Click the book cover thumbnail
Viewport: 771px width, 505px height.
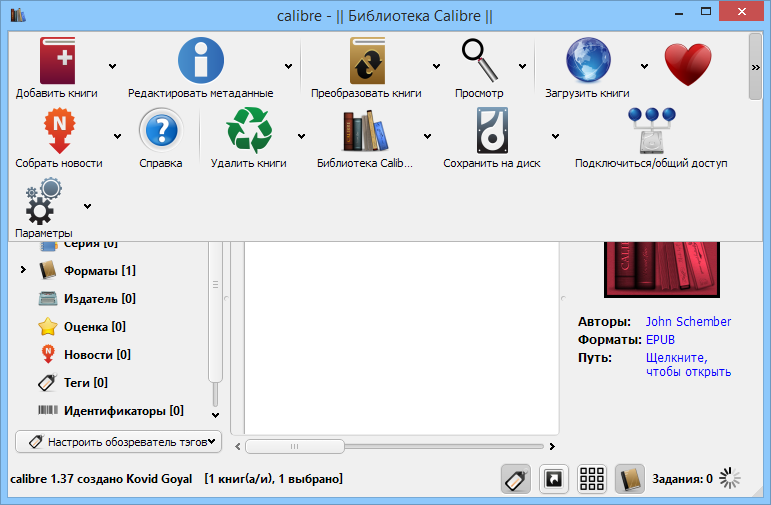[662, 269]
